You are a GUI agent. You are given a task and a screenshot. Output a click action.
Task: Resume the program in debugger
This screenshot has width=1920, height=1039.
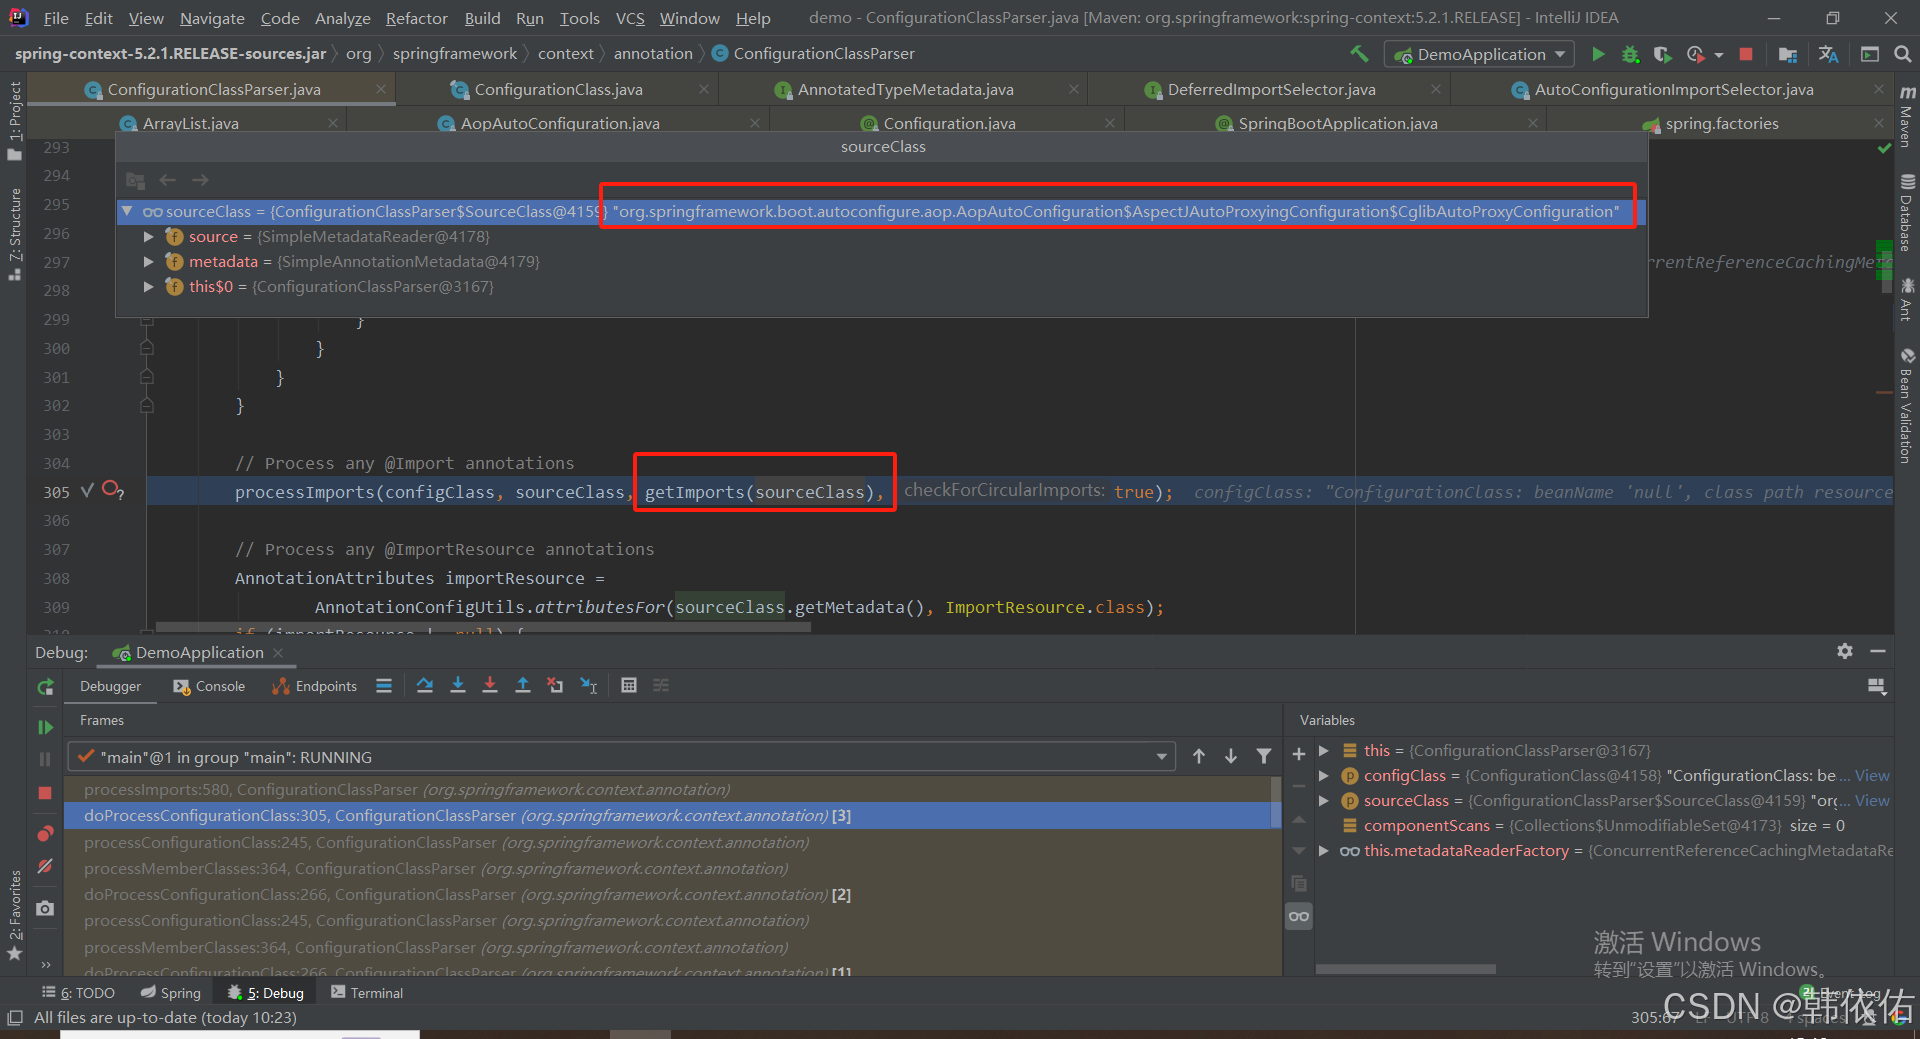click(x=45, y=727)
